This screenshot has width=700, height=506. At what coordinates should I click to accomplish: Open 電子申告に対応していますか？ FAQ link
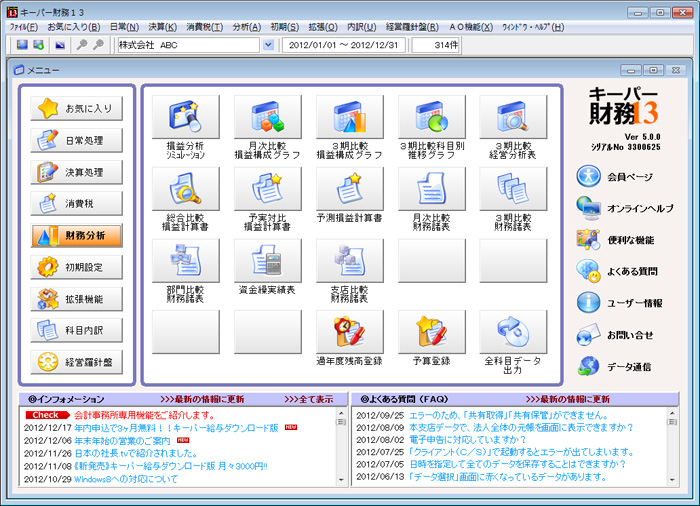point(467,440)
